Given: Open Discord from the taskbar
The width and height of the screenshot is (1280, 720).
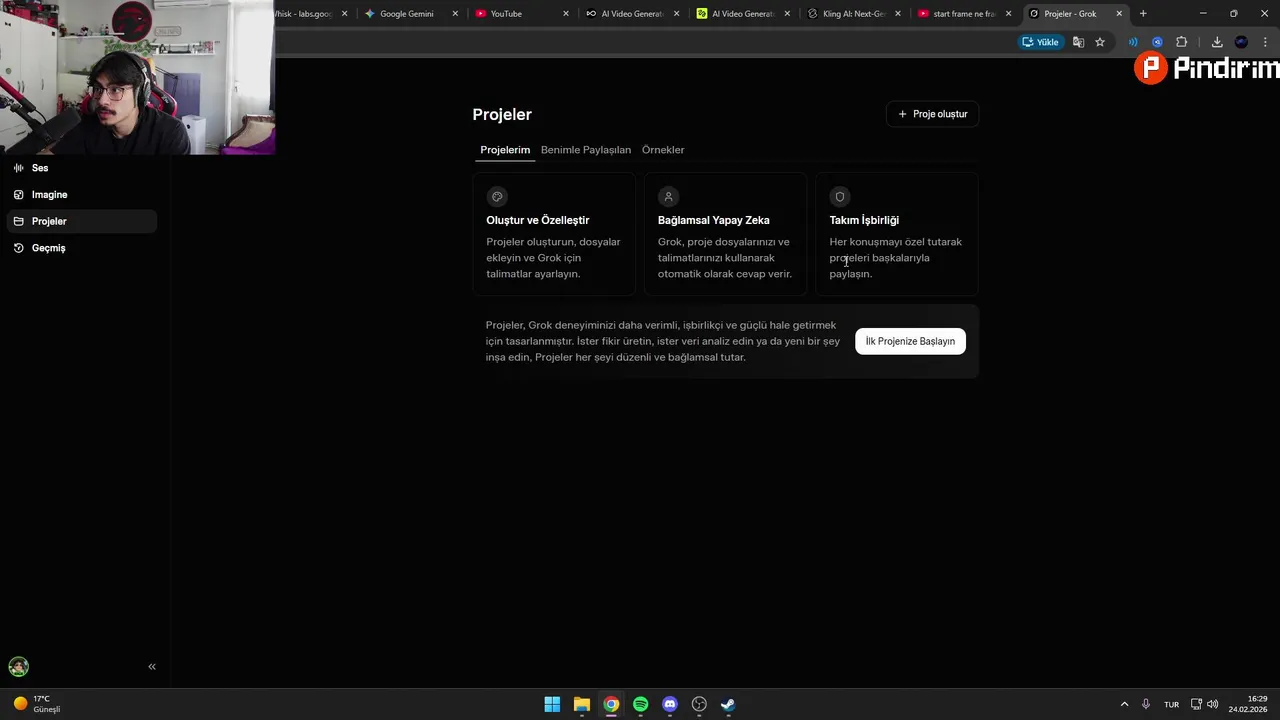Looking at the screenshot, I should 670,704.
